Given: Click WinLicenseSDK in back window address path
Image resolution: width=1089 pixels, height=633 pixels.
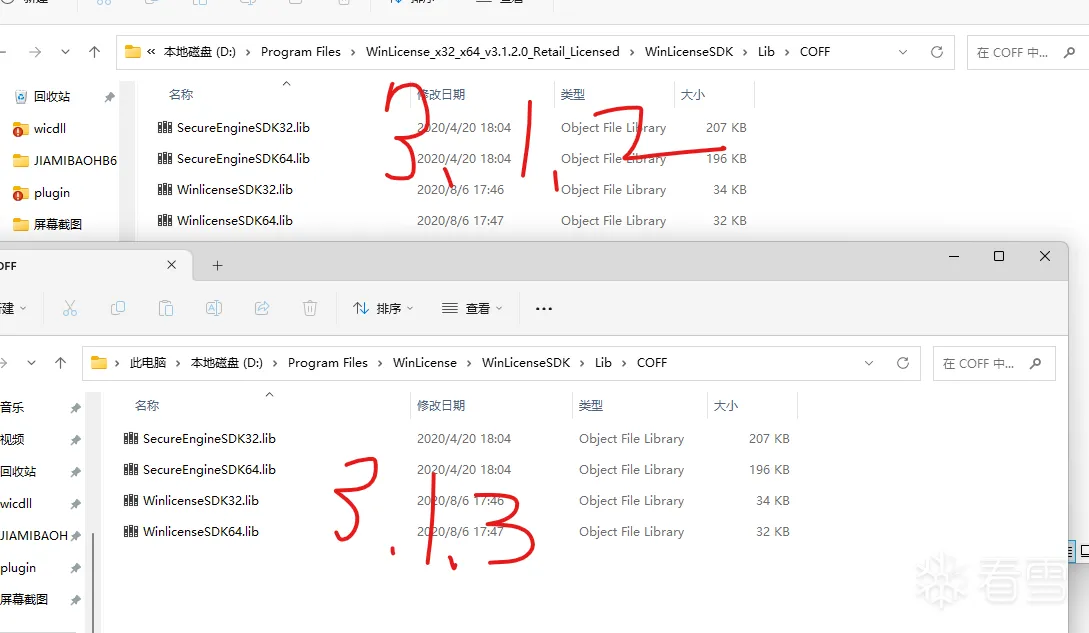Looking at the screenshot, I should point(689,52).
